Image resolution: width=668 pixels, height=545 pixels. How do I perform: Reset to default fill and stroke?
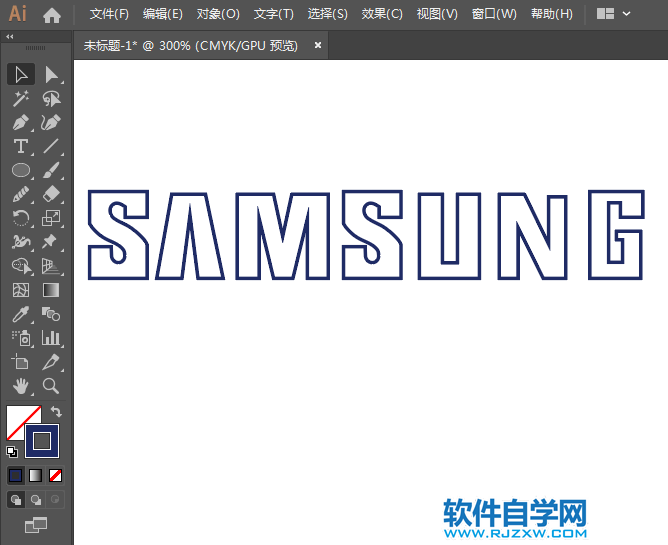tap(12, 452)
